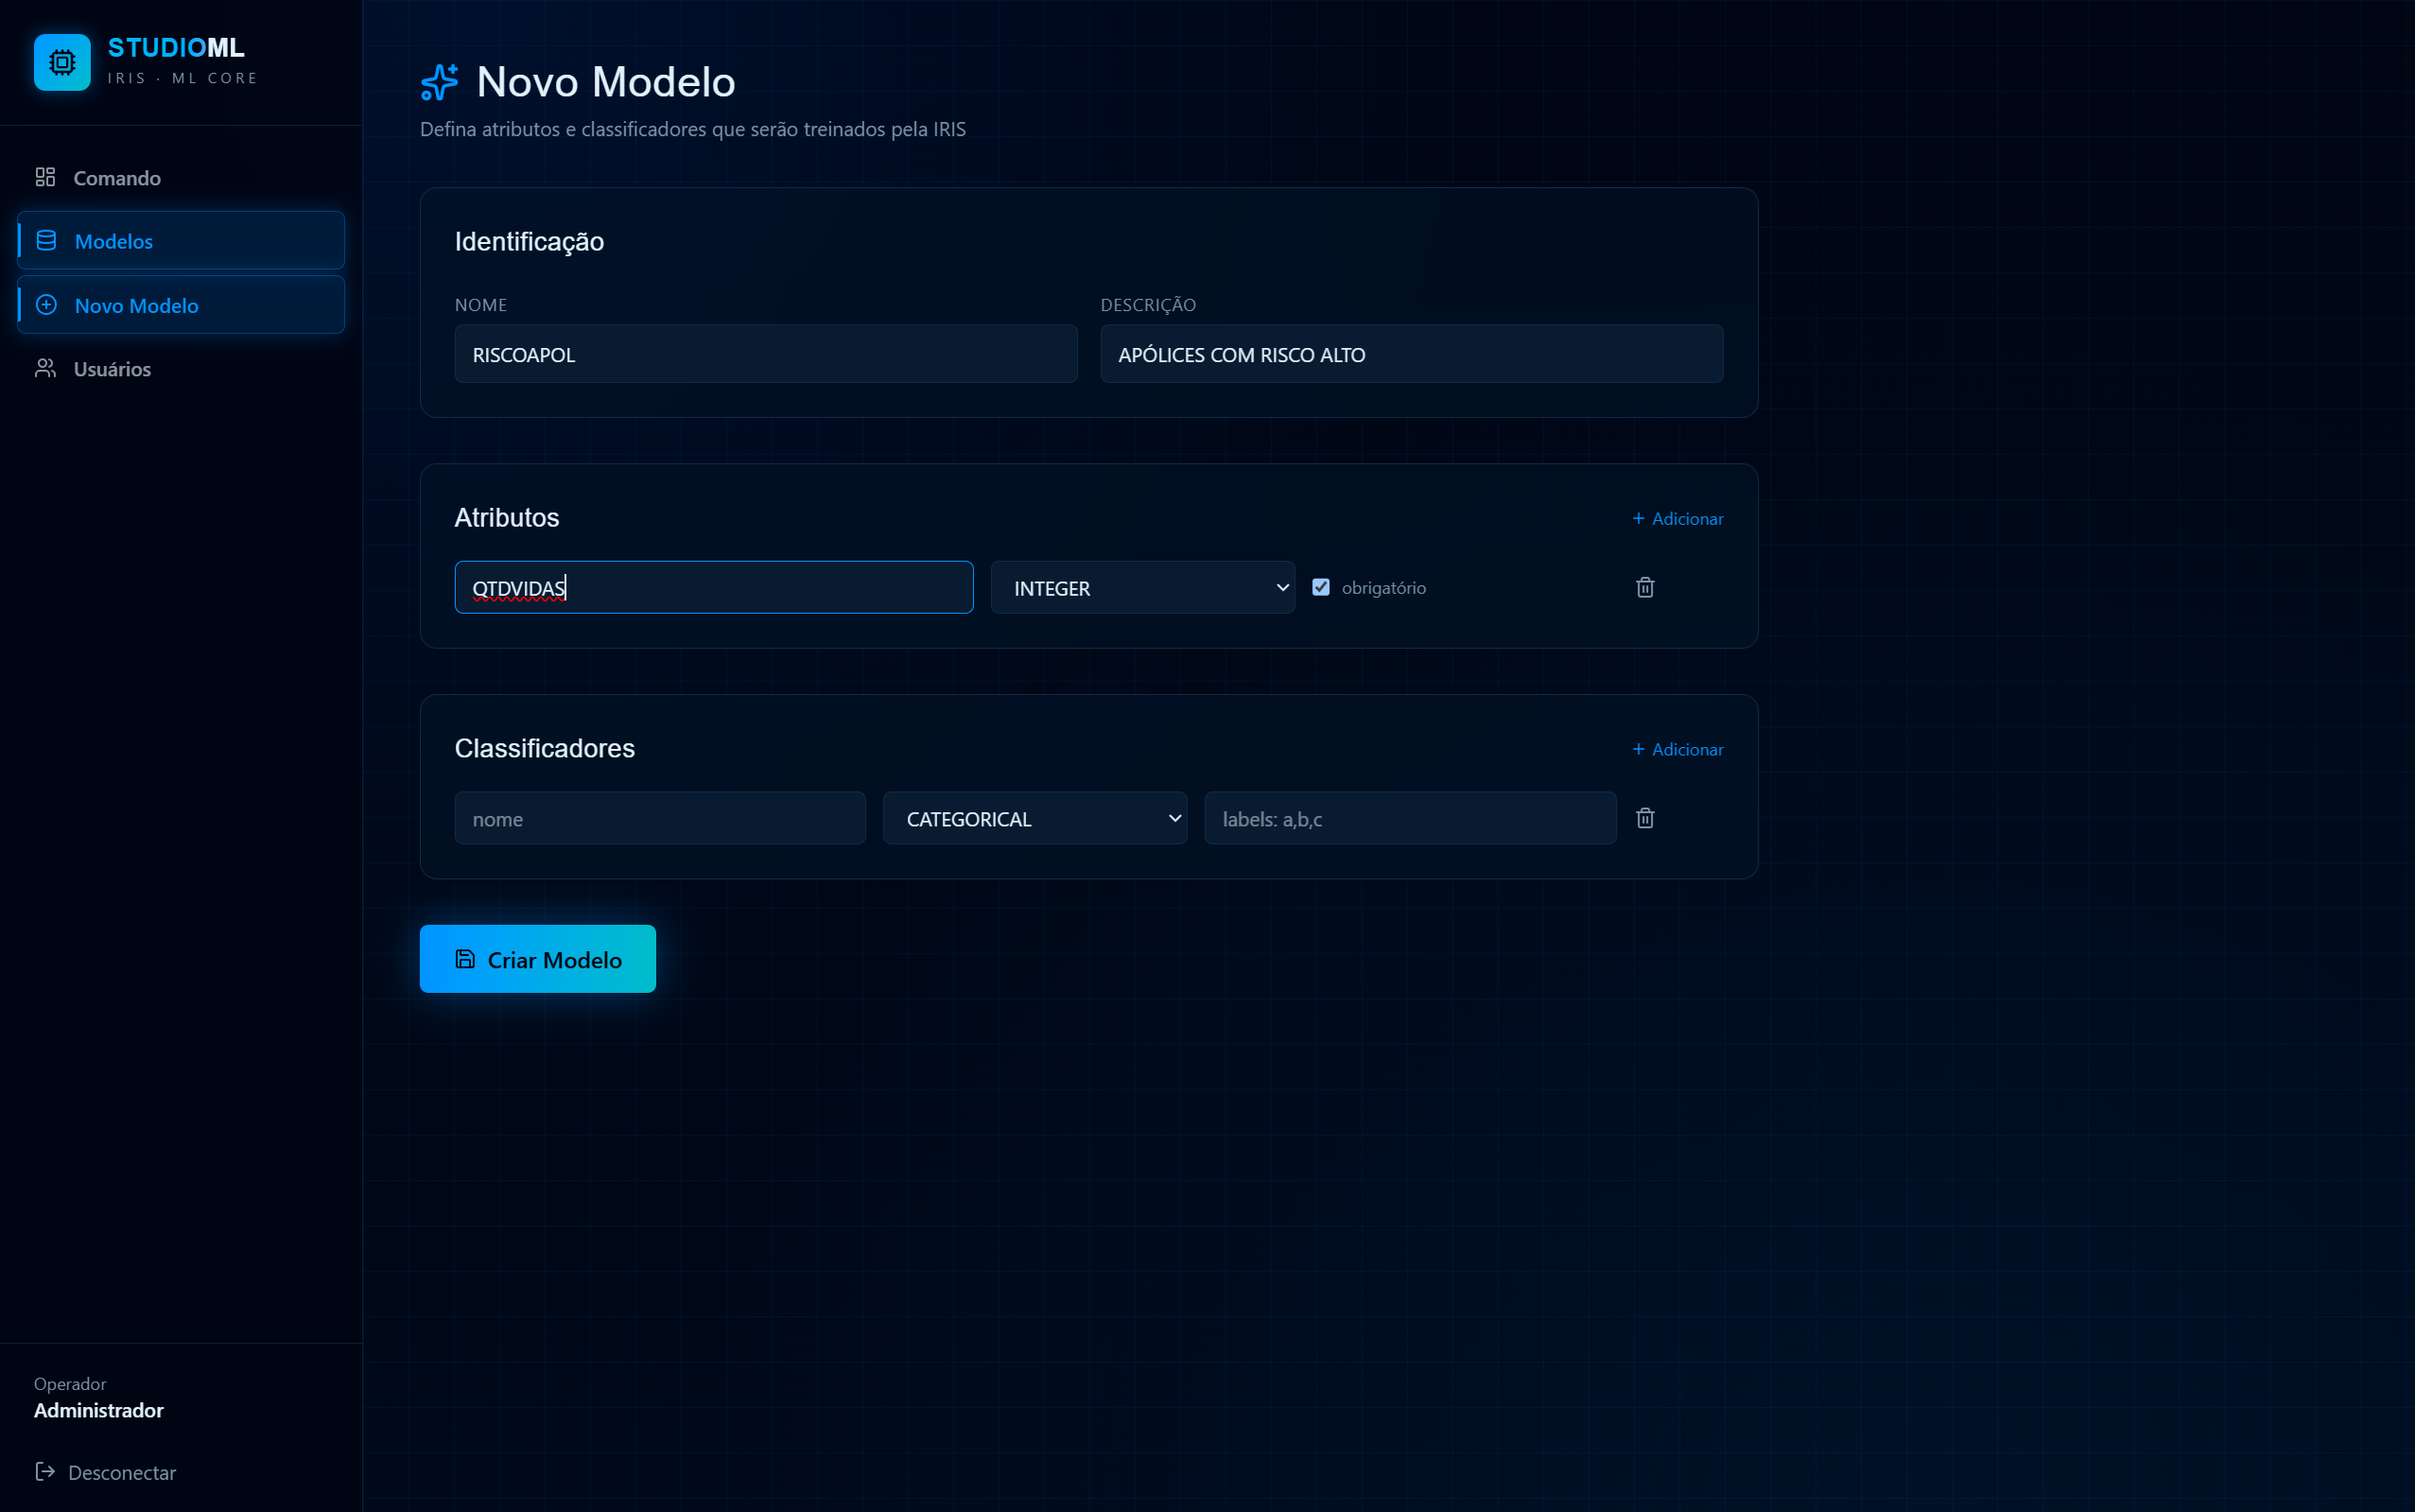Image resolution: width=2415 pixels, height=1512 pixels.
Task: Click the Comando grid icon in sidebar
Action: [x=45, y=177]
